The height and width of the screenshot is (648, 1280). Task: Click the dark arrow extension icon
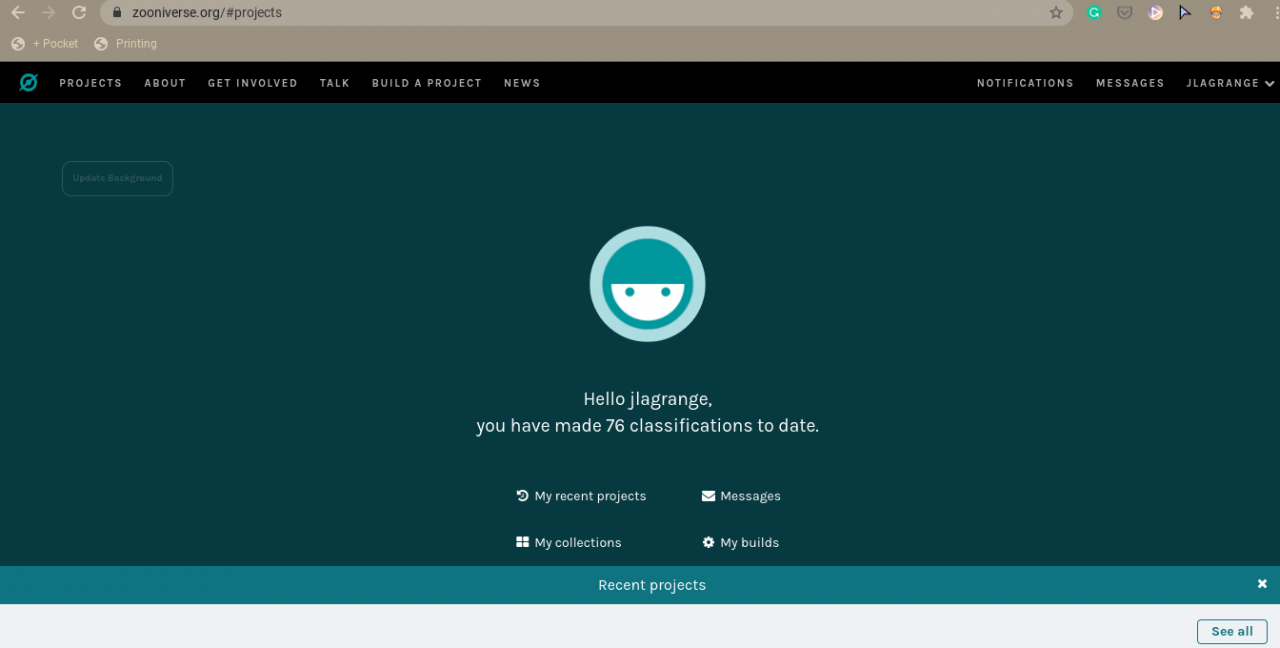tap(1185, 13)
